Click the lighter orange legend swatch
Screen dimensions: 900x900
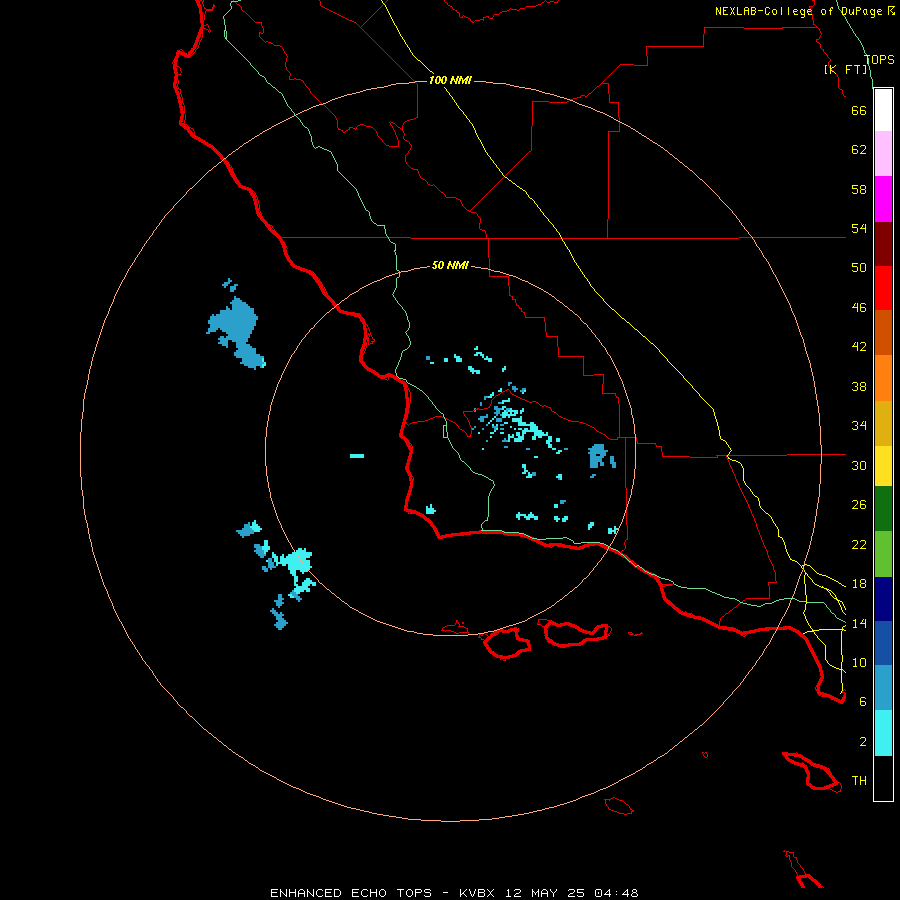click(883, 378)
